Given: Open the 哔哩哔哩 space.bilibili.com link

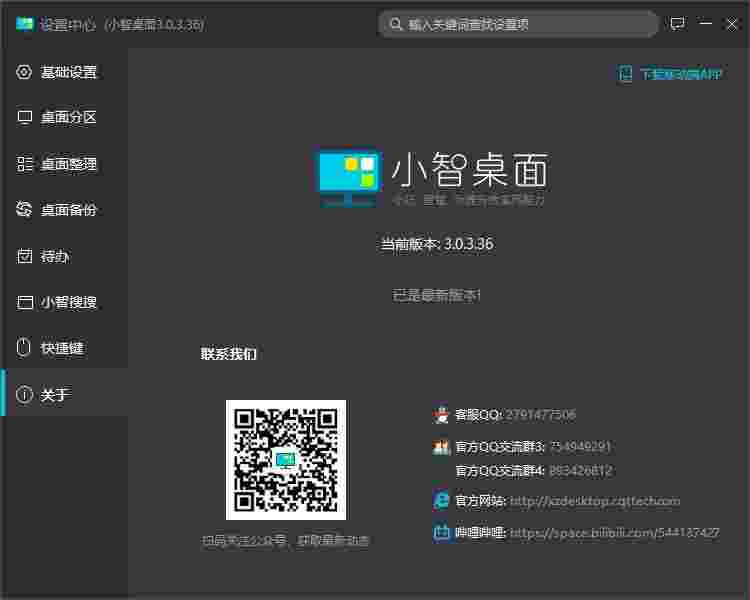Looking at the screenshot, I should [615, 533].
